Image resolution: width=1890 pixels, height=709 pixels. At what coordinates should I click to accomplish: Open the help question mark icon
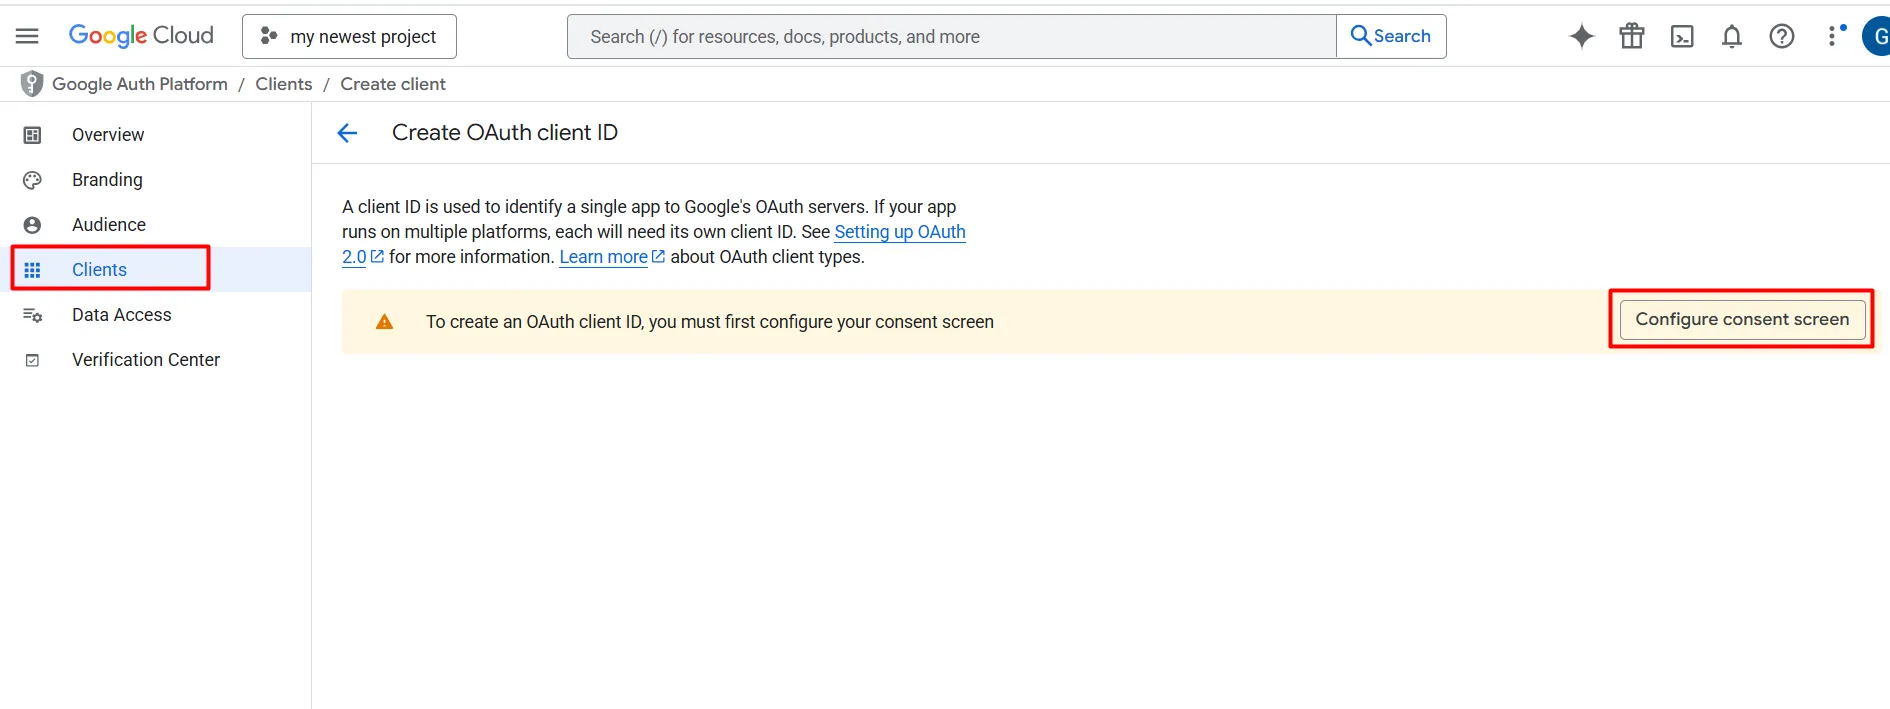(x=1782, y=36)
